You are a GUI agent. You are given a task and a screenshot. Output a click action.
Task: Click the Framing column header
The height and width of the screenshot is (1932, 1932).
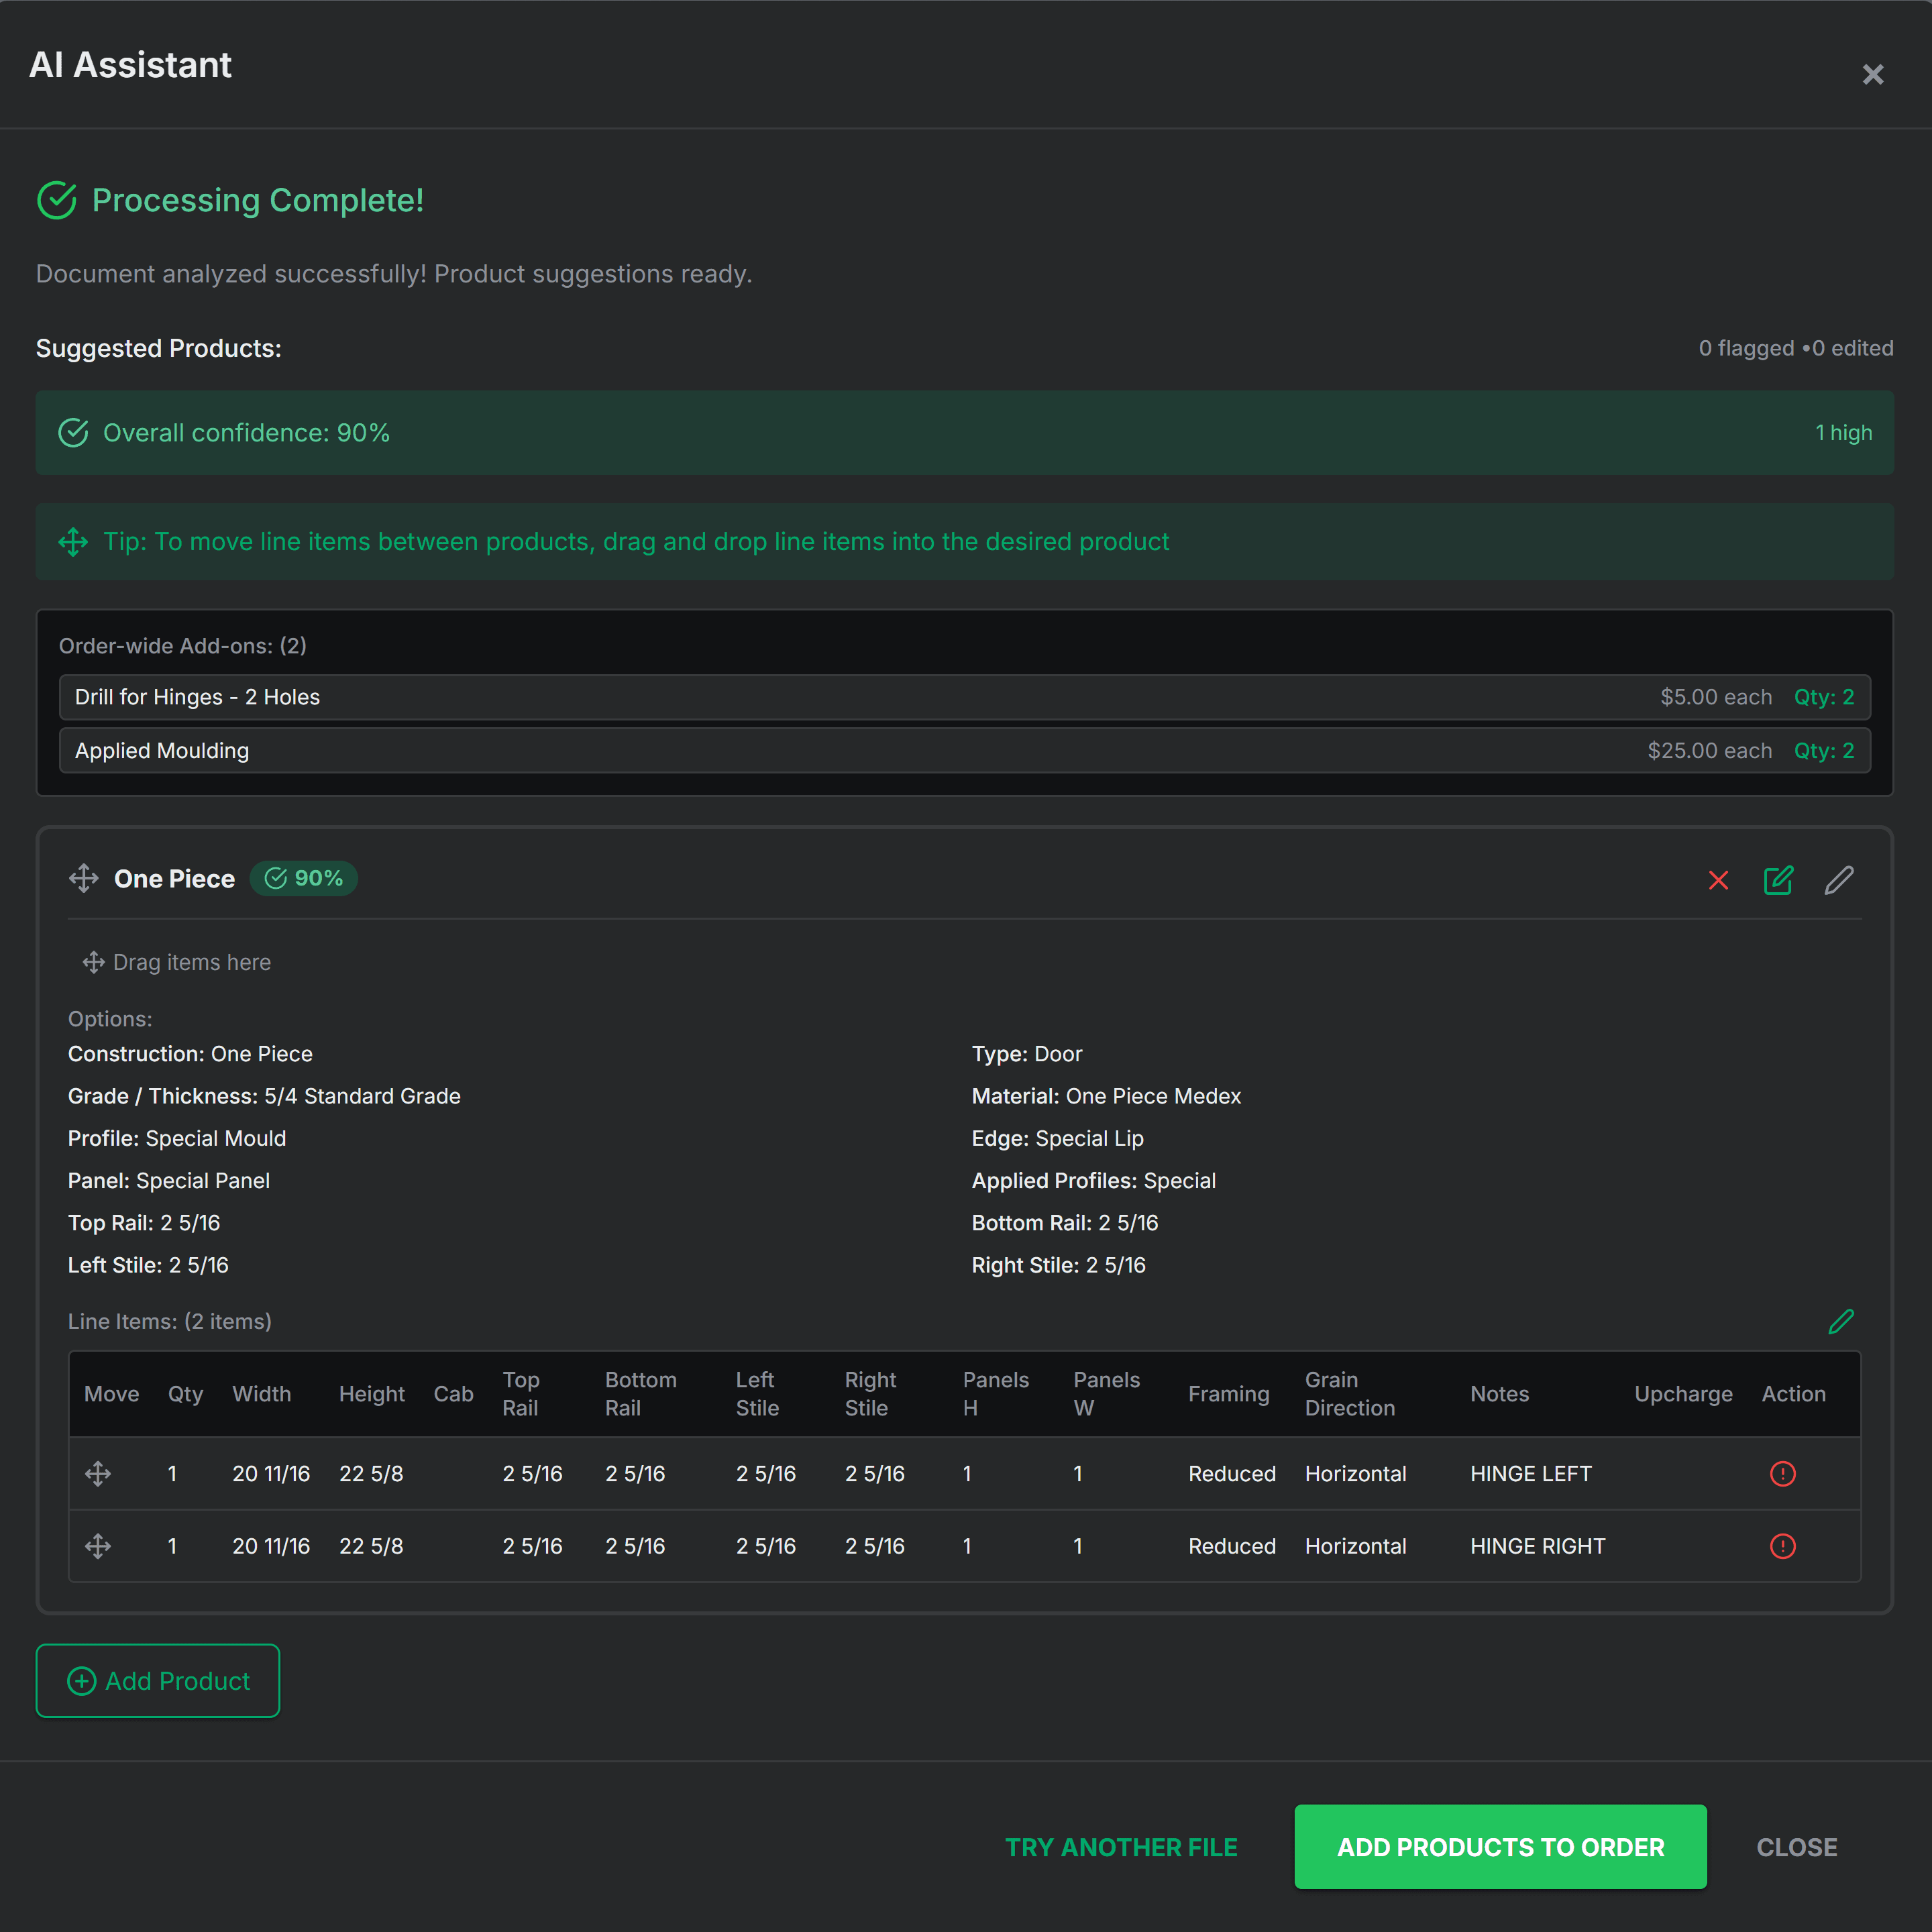1229,1394
